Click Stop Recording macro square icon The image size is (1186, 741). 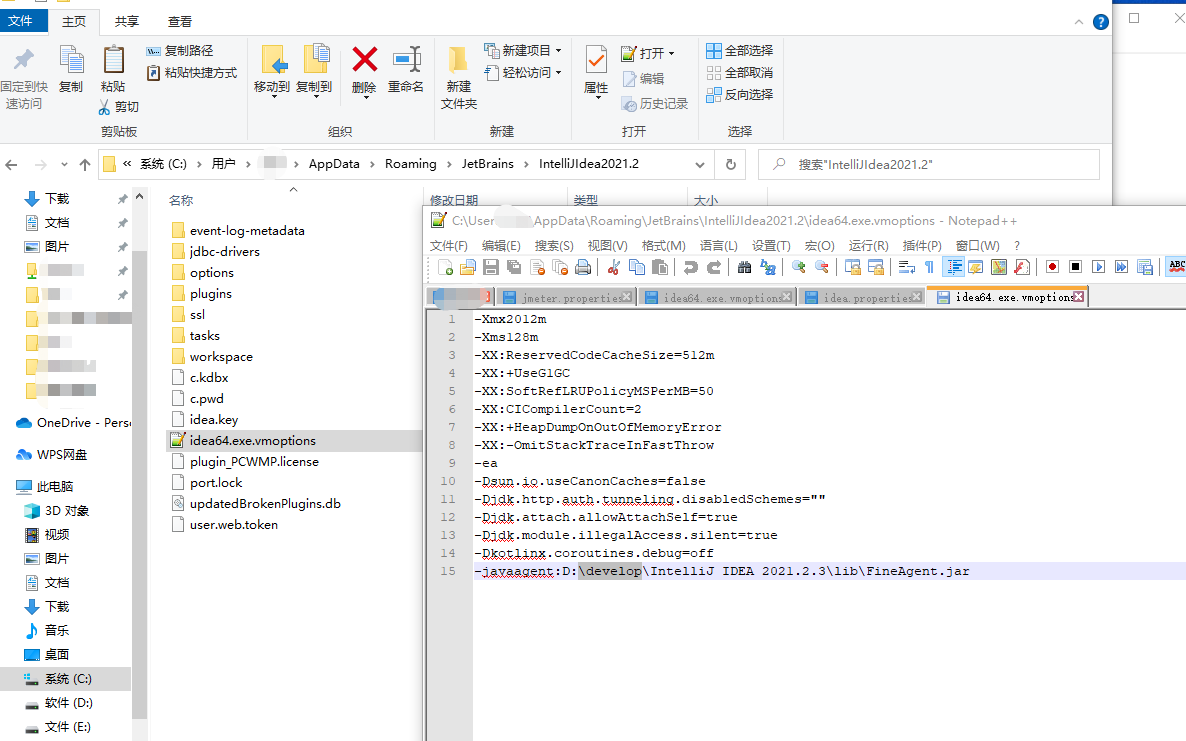pos(1075,267)
